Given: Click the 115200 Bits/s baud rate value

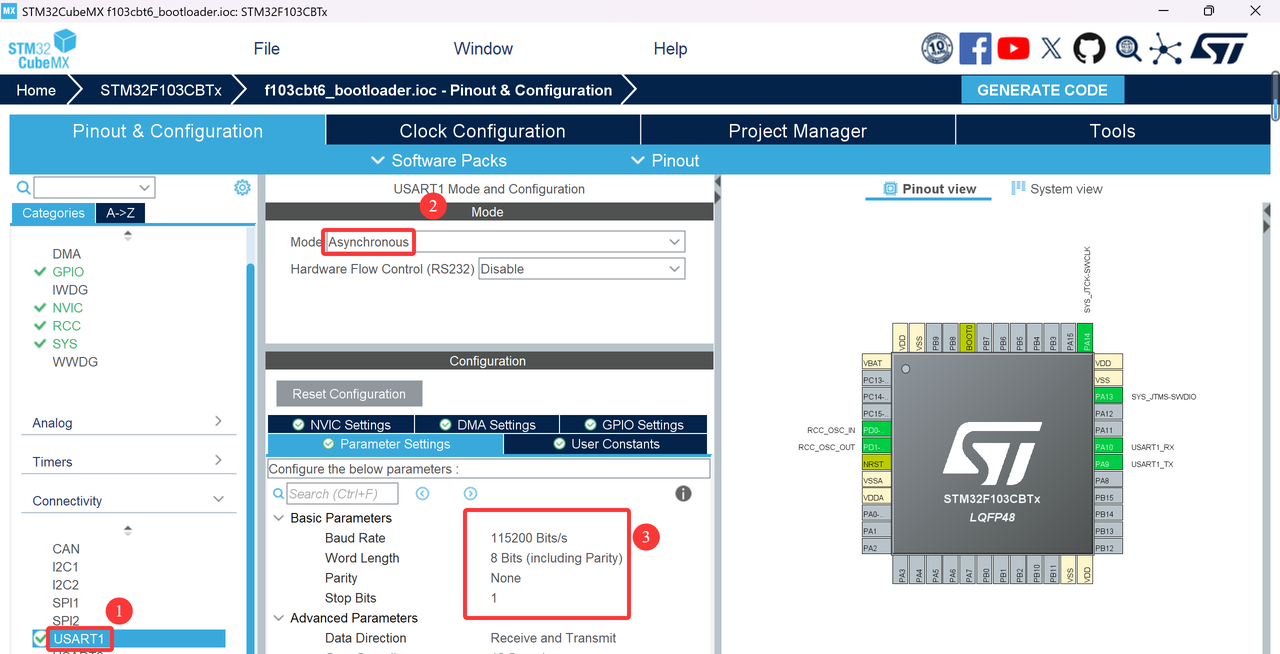Looking at the screenshot, I should coord(529,538).
